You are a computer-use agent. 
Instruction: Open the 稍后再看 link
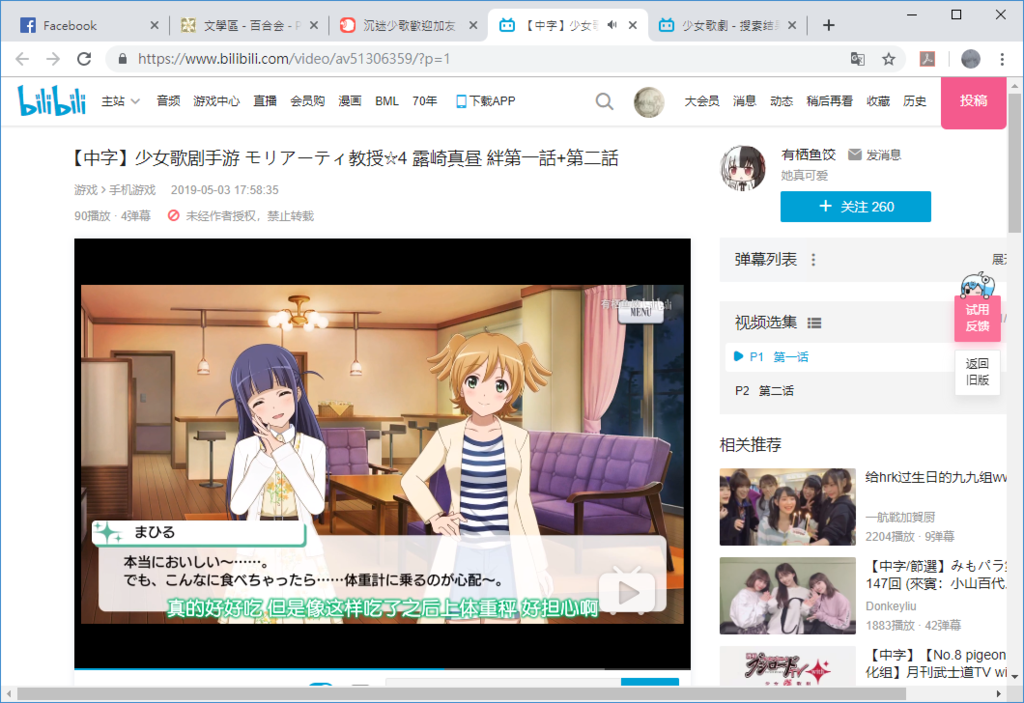coord(829,101)
